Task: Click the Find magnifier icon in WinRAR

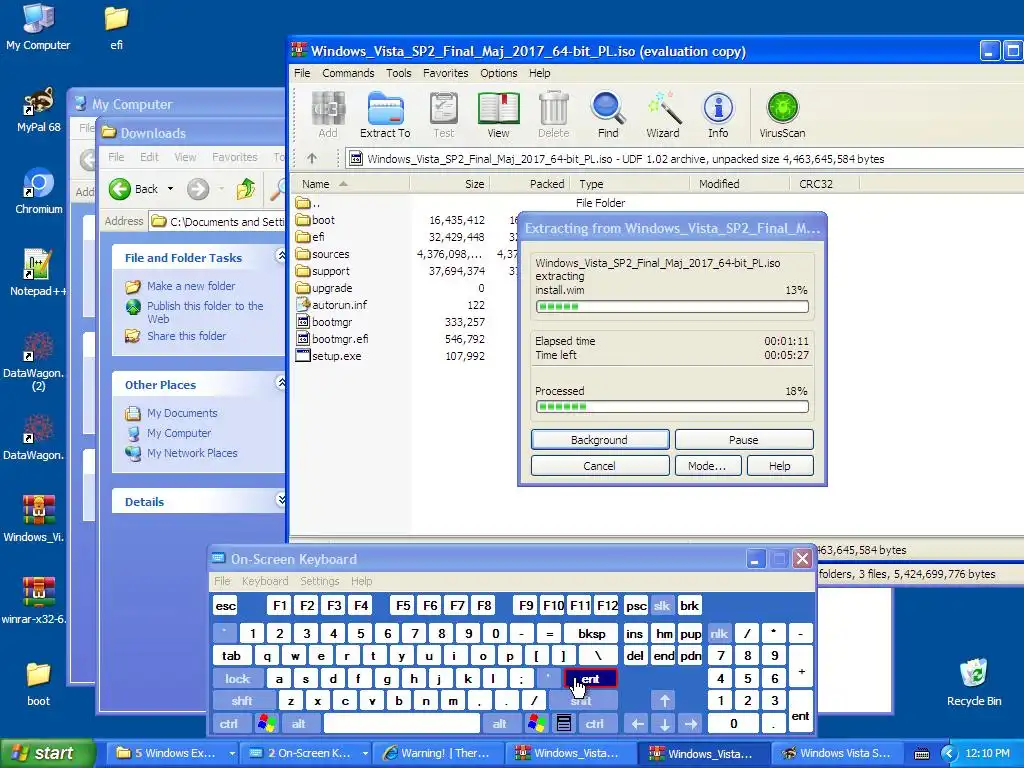Action: [608, 115]
